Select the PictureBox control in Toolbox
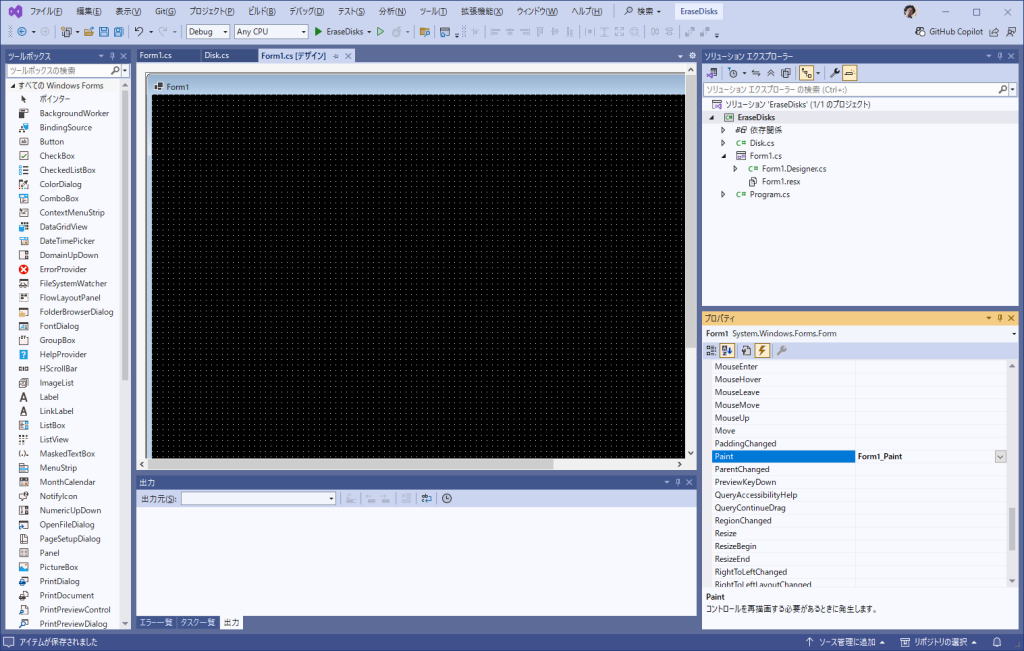The width and height of the screenshot is (1024, 651). coord(58,567)
